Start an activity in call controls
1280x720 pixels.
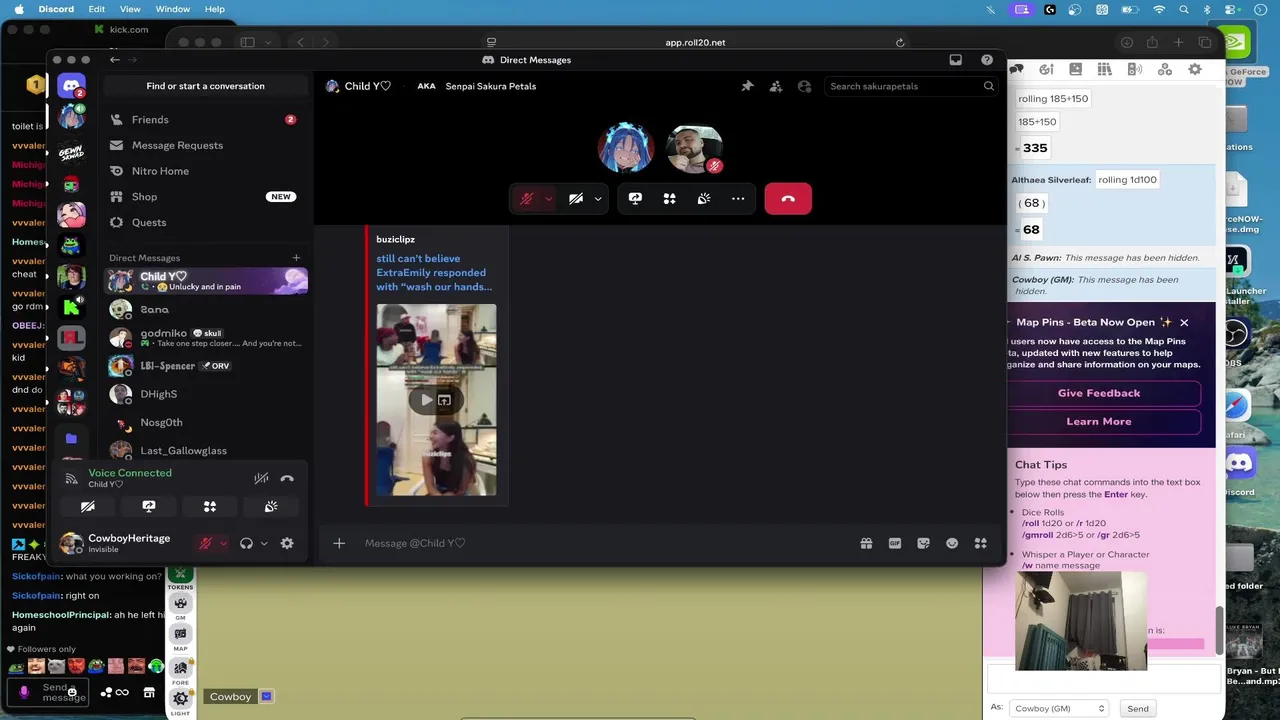coord(669,199)
